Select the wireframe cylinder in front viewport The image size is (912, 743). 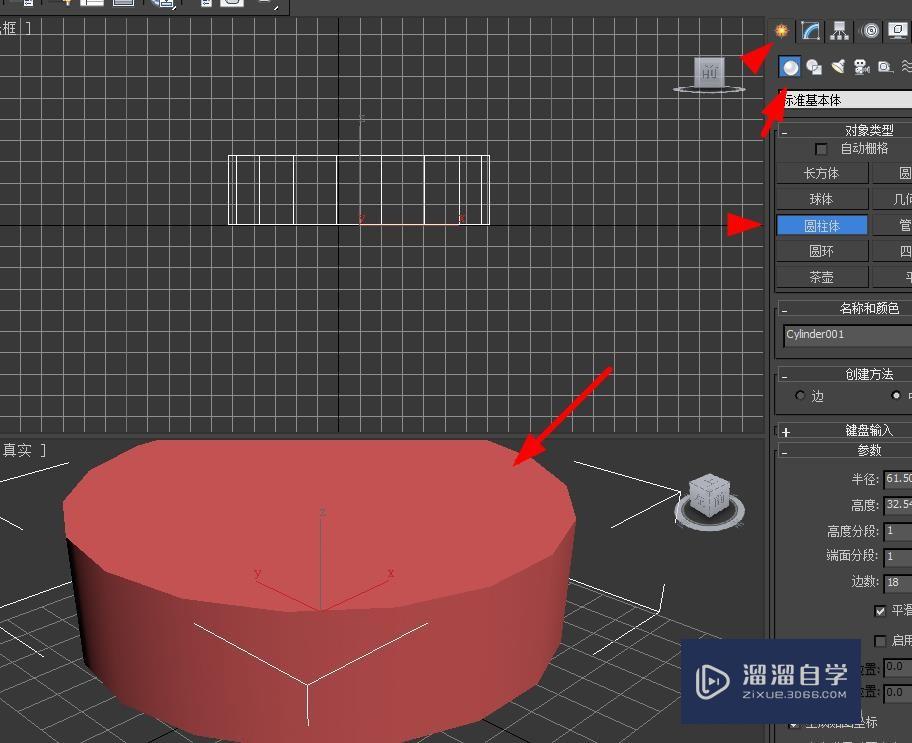coord(359,190)
